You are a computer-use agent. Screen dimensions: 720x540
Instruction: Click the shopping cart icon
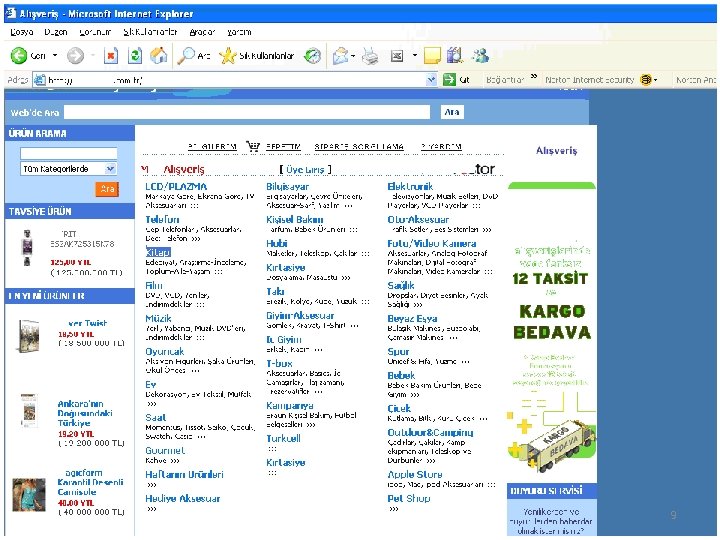point(253,146)
